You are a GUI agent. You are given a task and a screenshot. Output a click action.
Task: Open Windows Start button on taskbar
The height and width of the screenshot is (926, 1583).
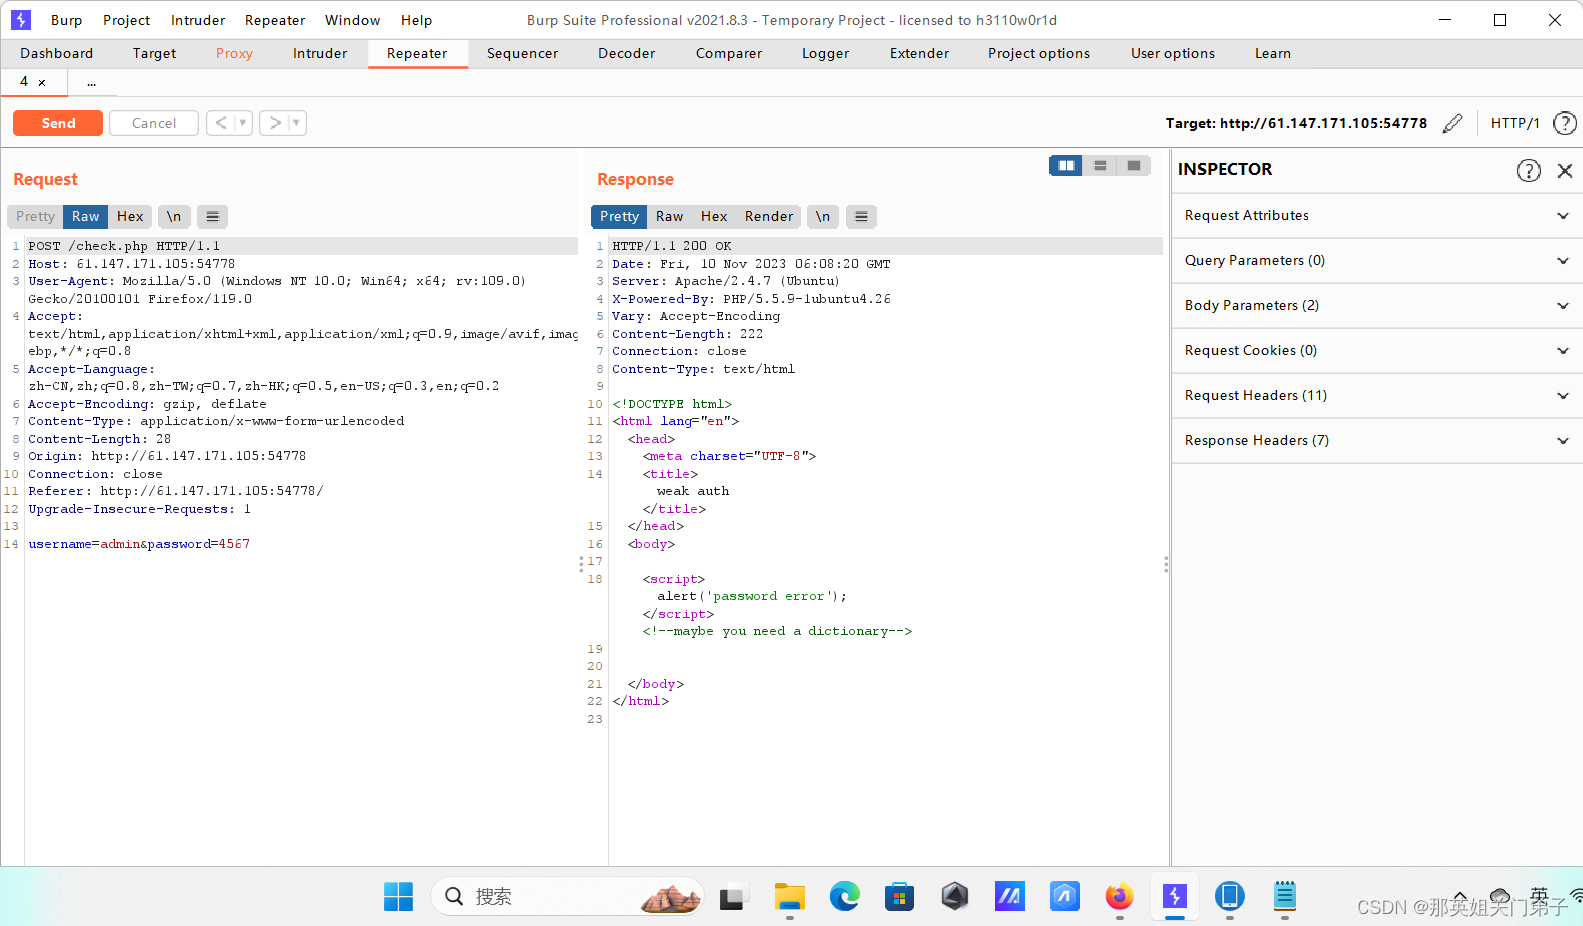(398, 897)
